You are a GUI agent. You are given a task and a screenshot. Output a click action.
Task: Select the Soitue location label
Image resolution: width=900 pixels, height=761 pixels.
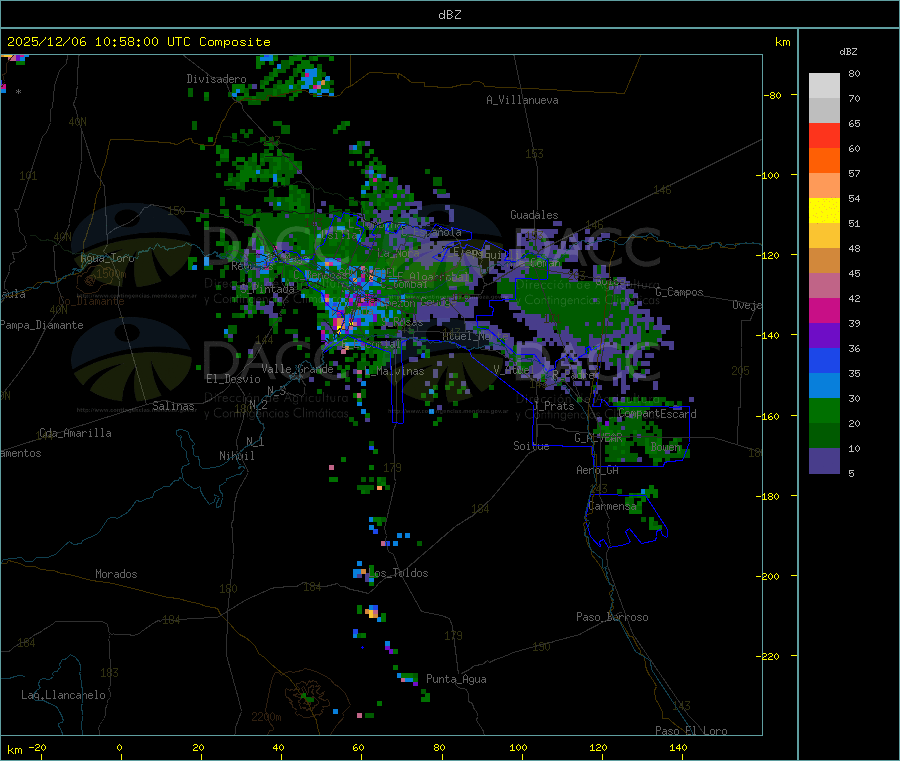531,446
